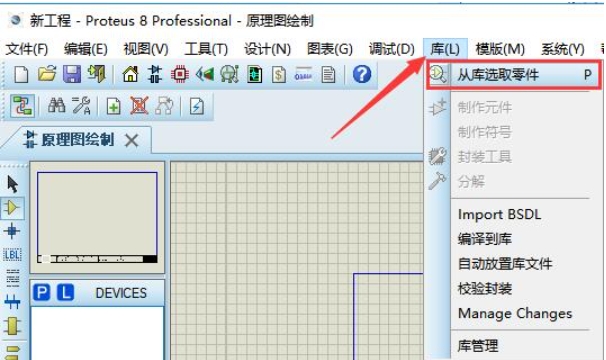Open Bill of Materials dollar icon
This screenshot has height=360, width=606.
(278, 74)
